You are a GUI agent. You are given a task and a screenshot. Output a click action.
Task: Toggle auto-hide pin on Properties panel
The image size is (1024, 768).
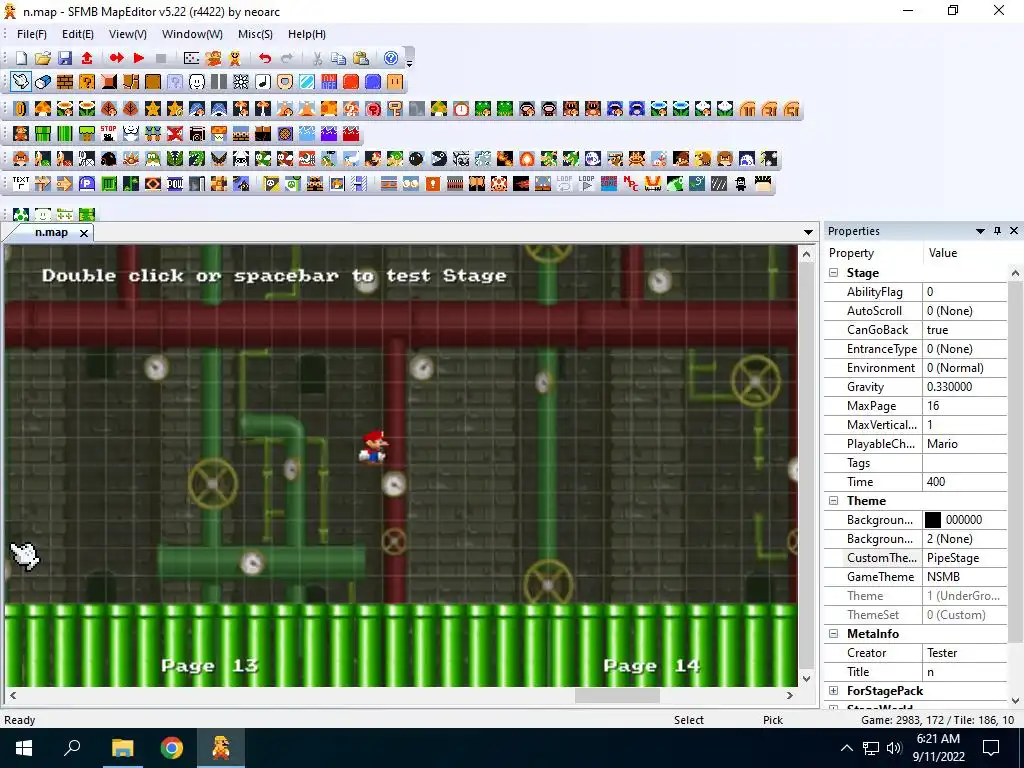click(997, 231)
